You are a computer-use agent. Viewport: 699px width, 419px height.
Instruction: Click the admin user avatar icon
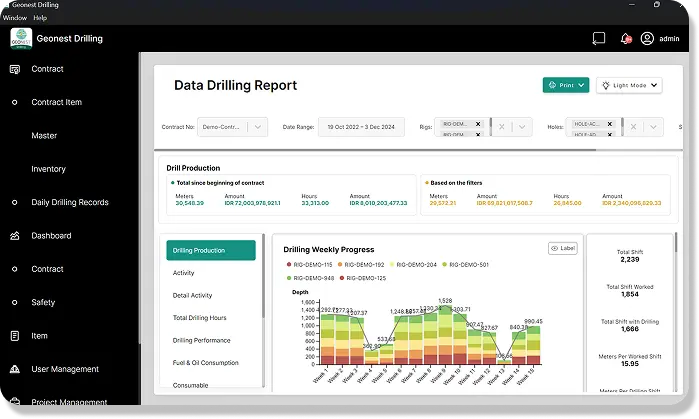647,39
